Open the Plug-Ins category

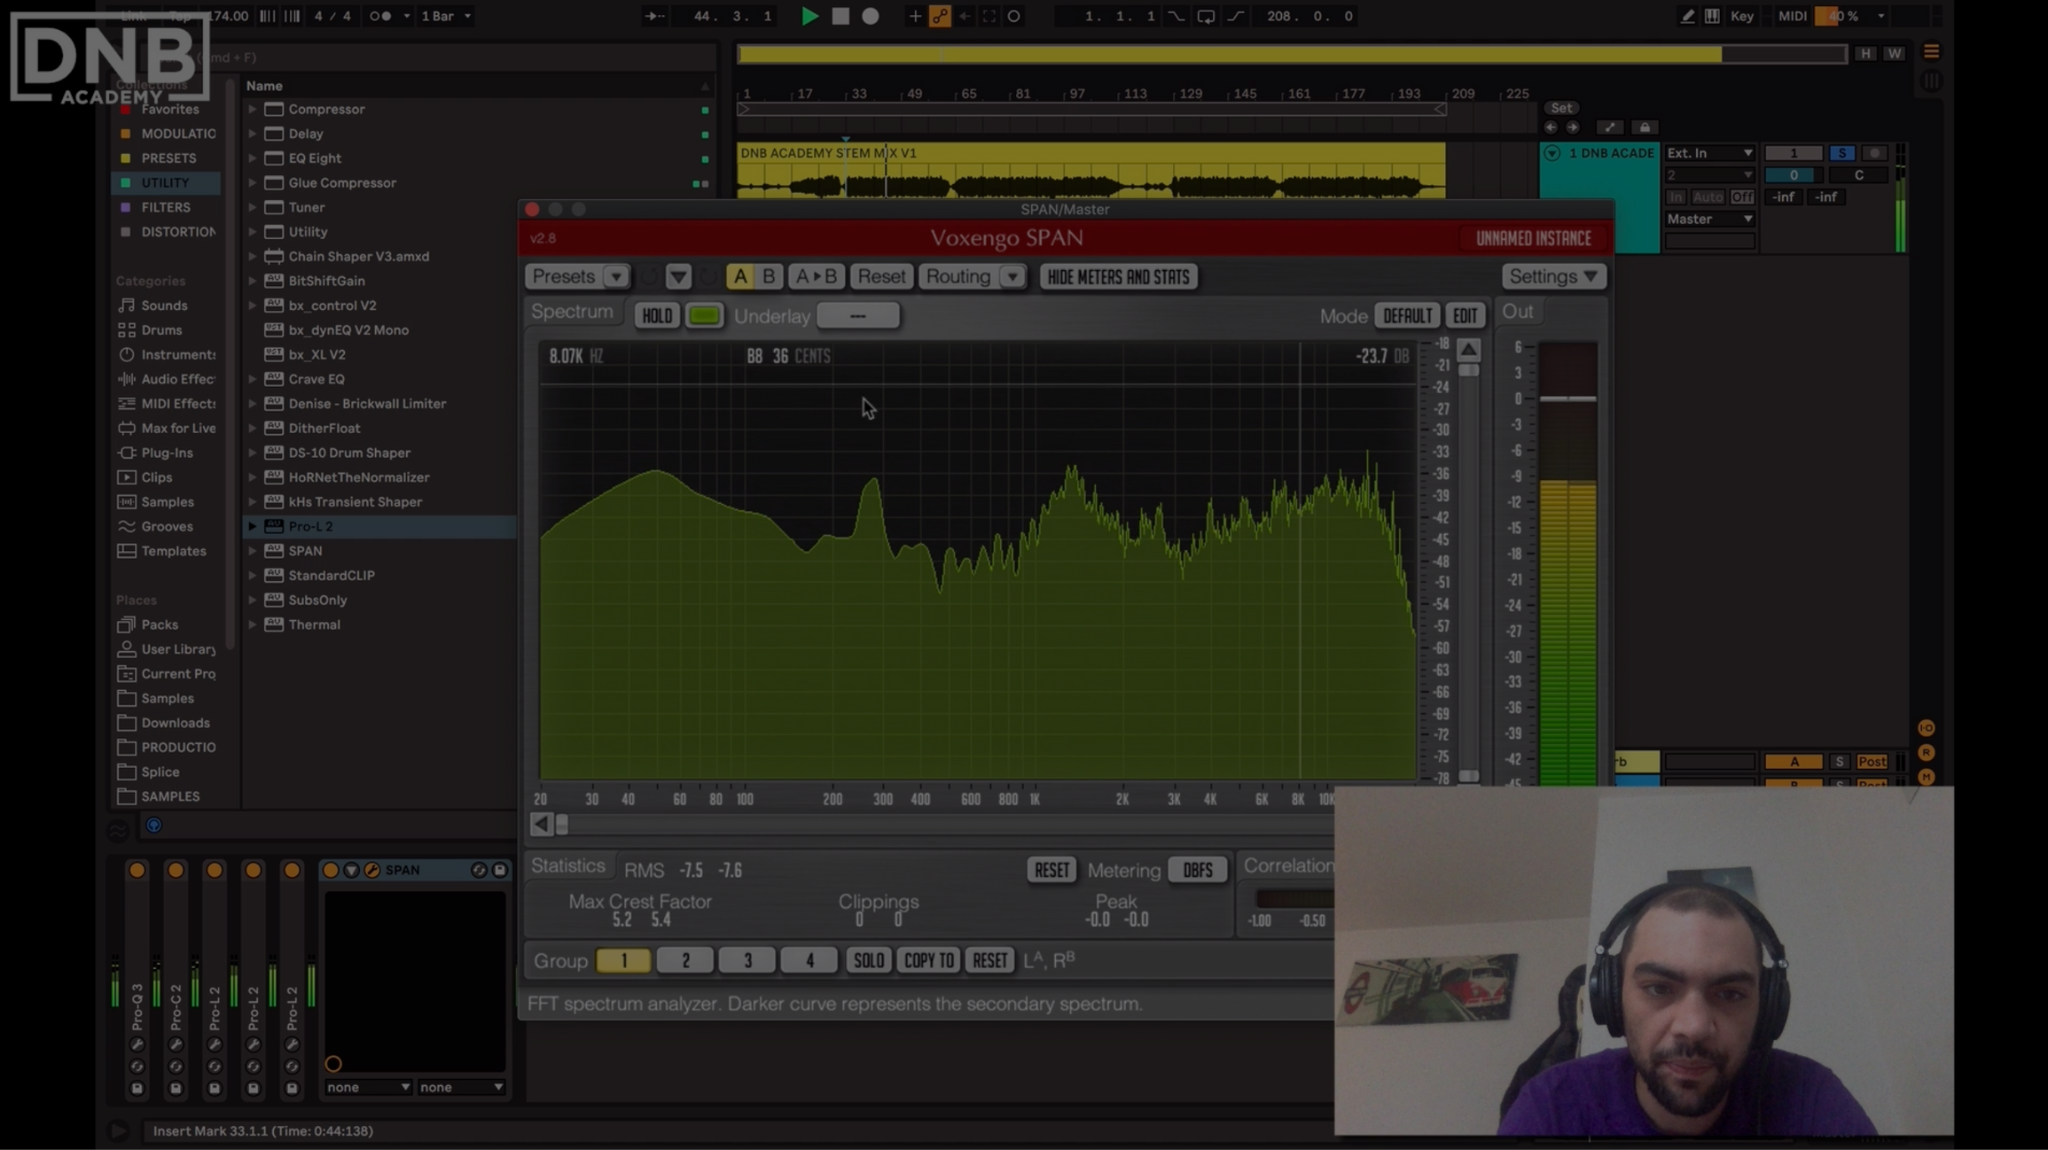[x=166, y=453]
